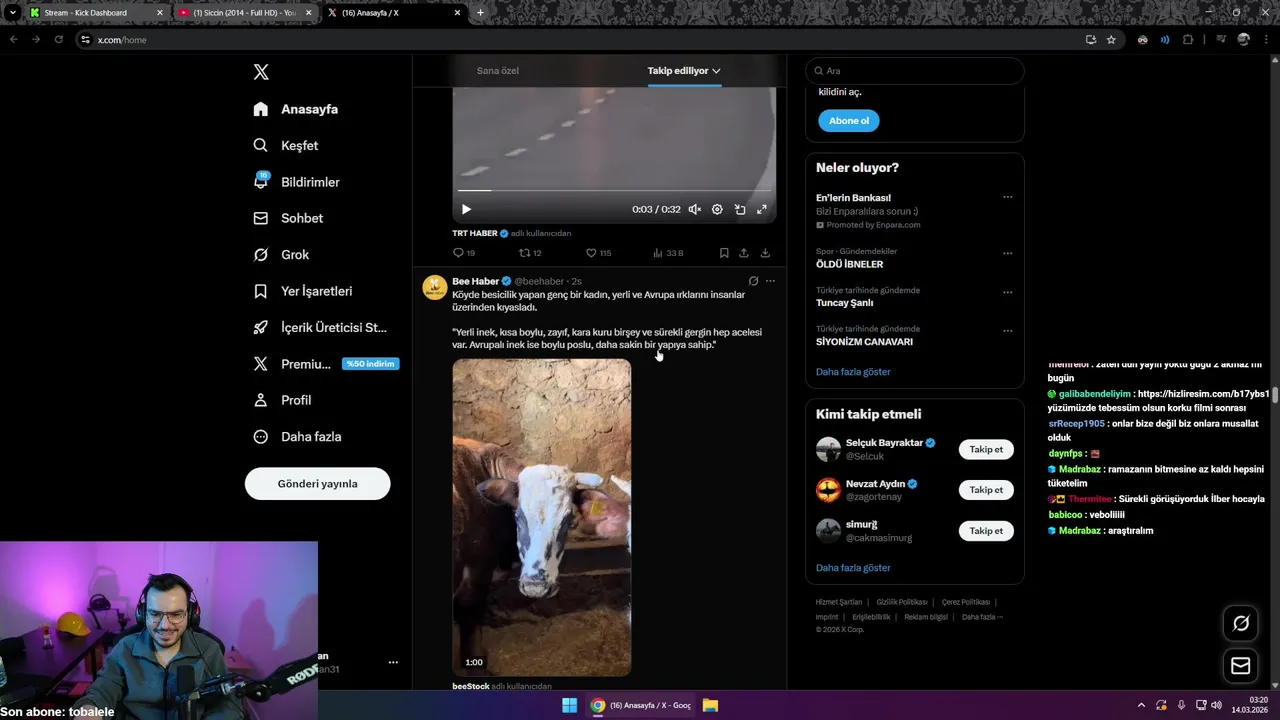Open floating messages button
This screenshot has height=720, width=1280.
point(1241,666)
